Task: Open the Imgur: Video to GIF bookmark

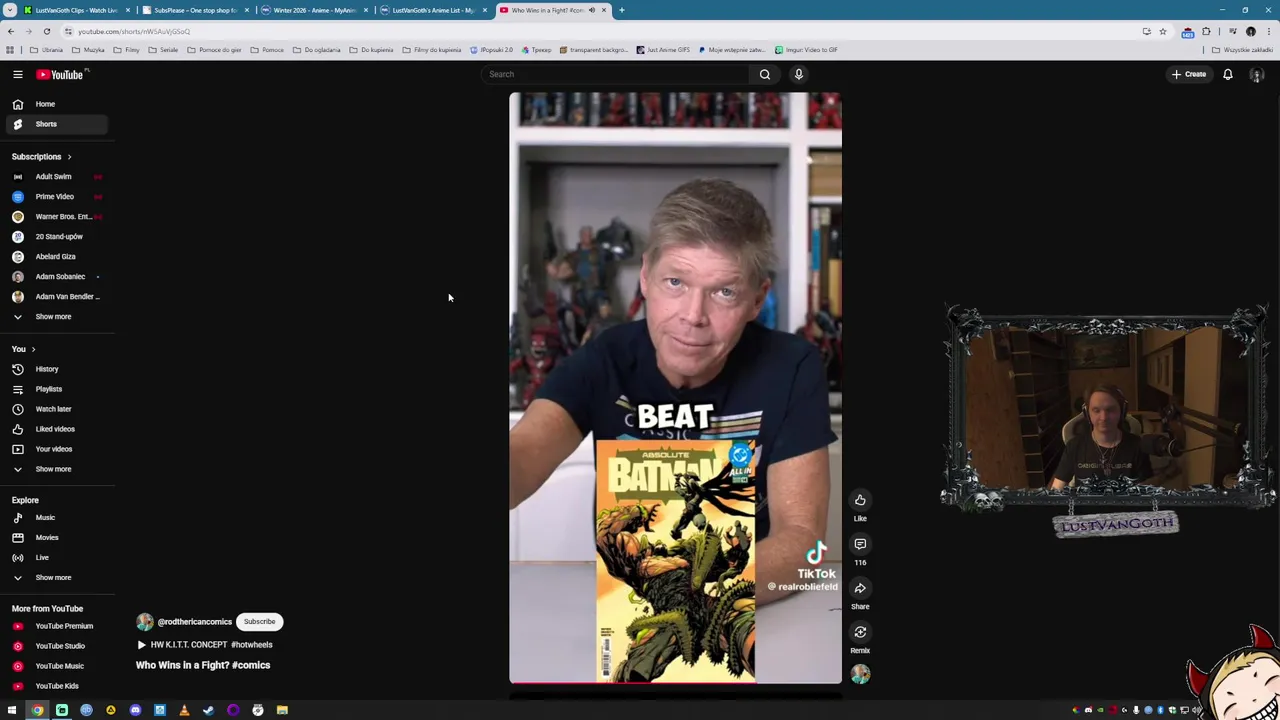Action: [806, 50]
